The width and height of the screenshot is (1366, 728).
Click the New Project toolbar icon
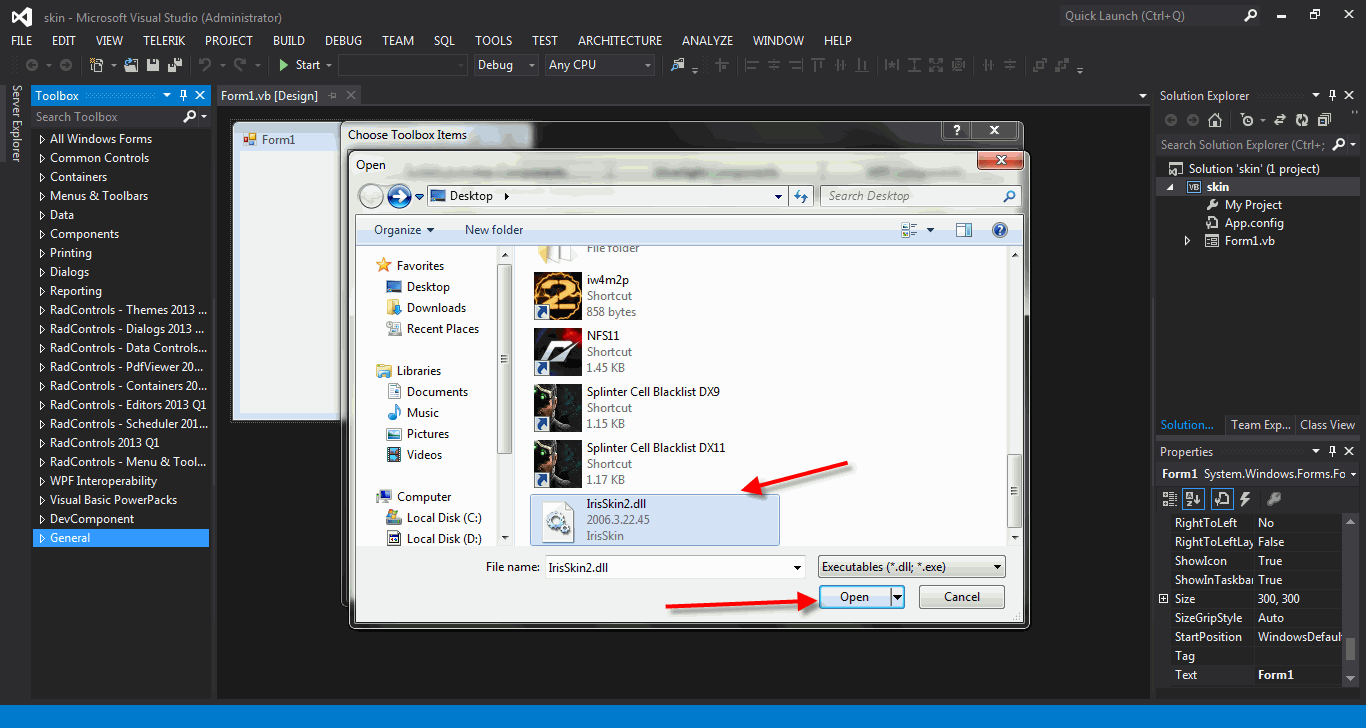(x=96, y=65)
